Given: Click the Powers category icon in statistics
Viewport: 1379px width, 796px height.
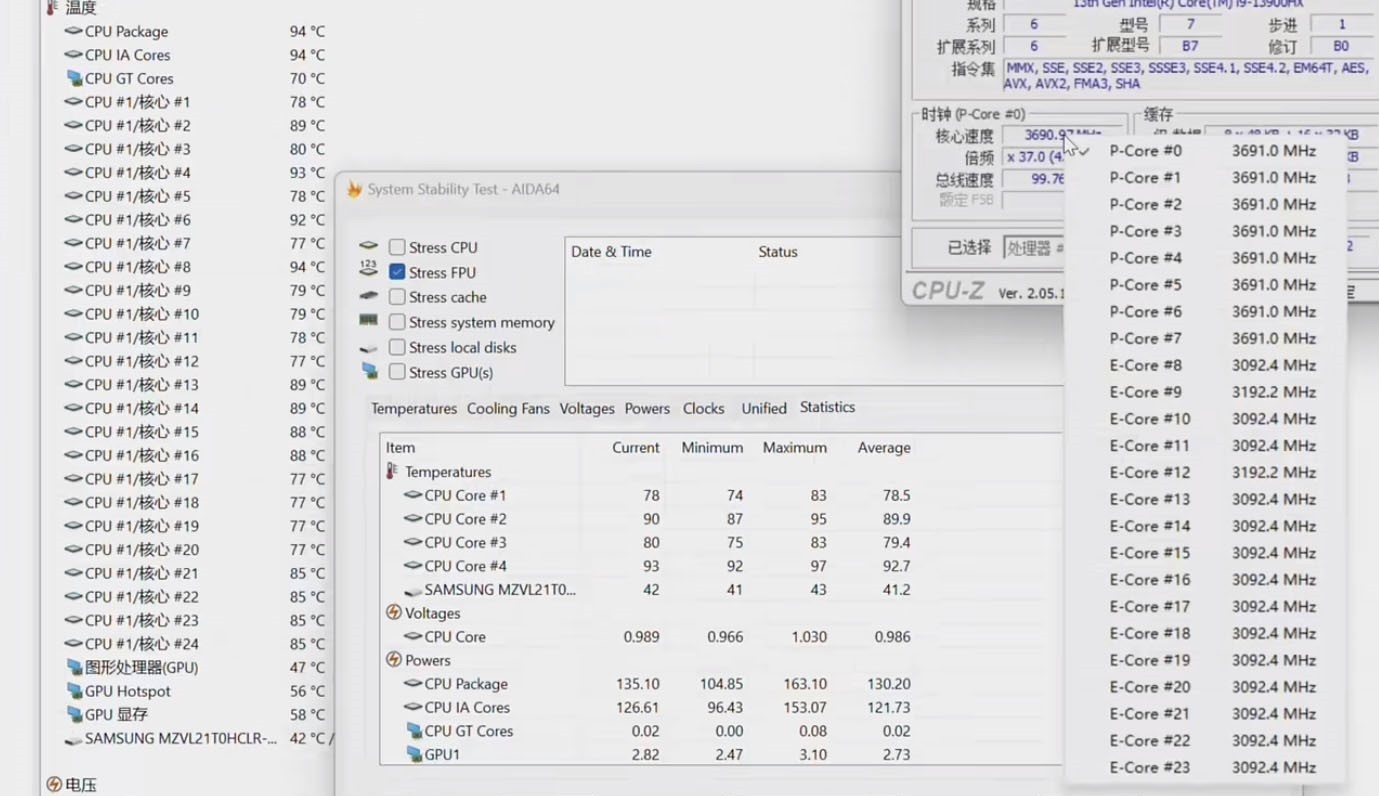Looking at the screenshot, I should pyautogui.click(x=394, y=660).
